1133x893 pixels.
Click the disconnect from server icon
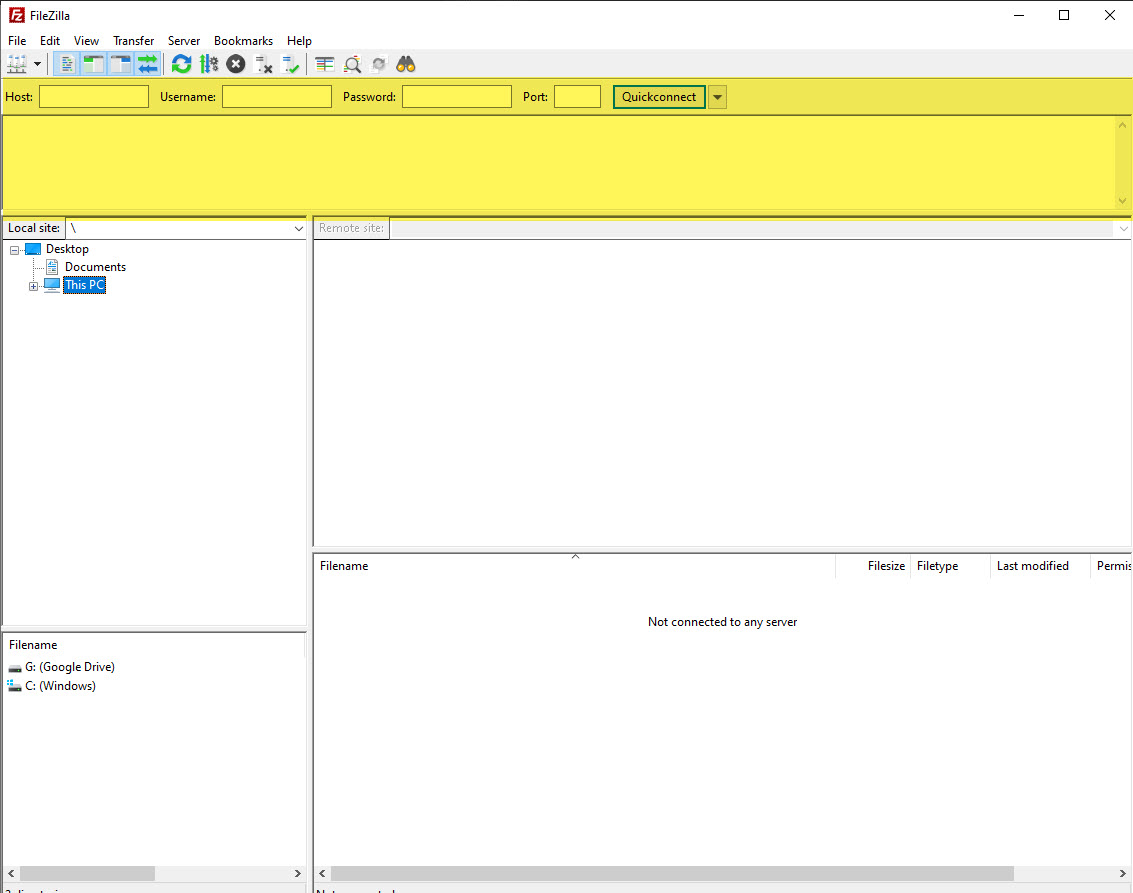pos(264,64)
